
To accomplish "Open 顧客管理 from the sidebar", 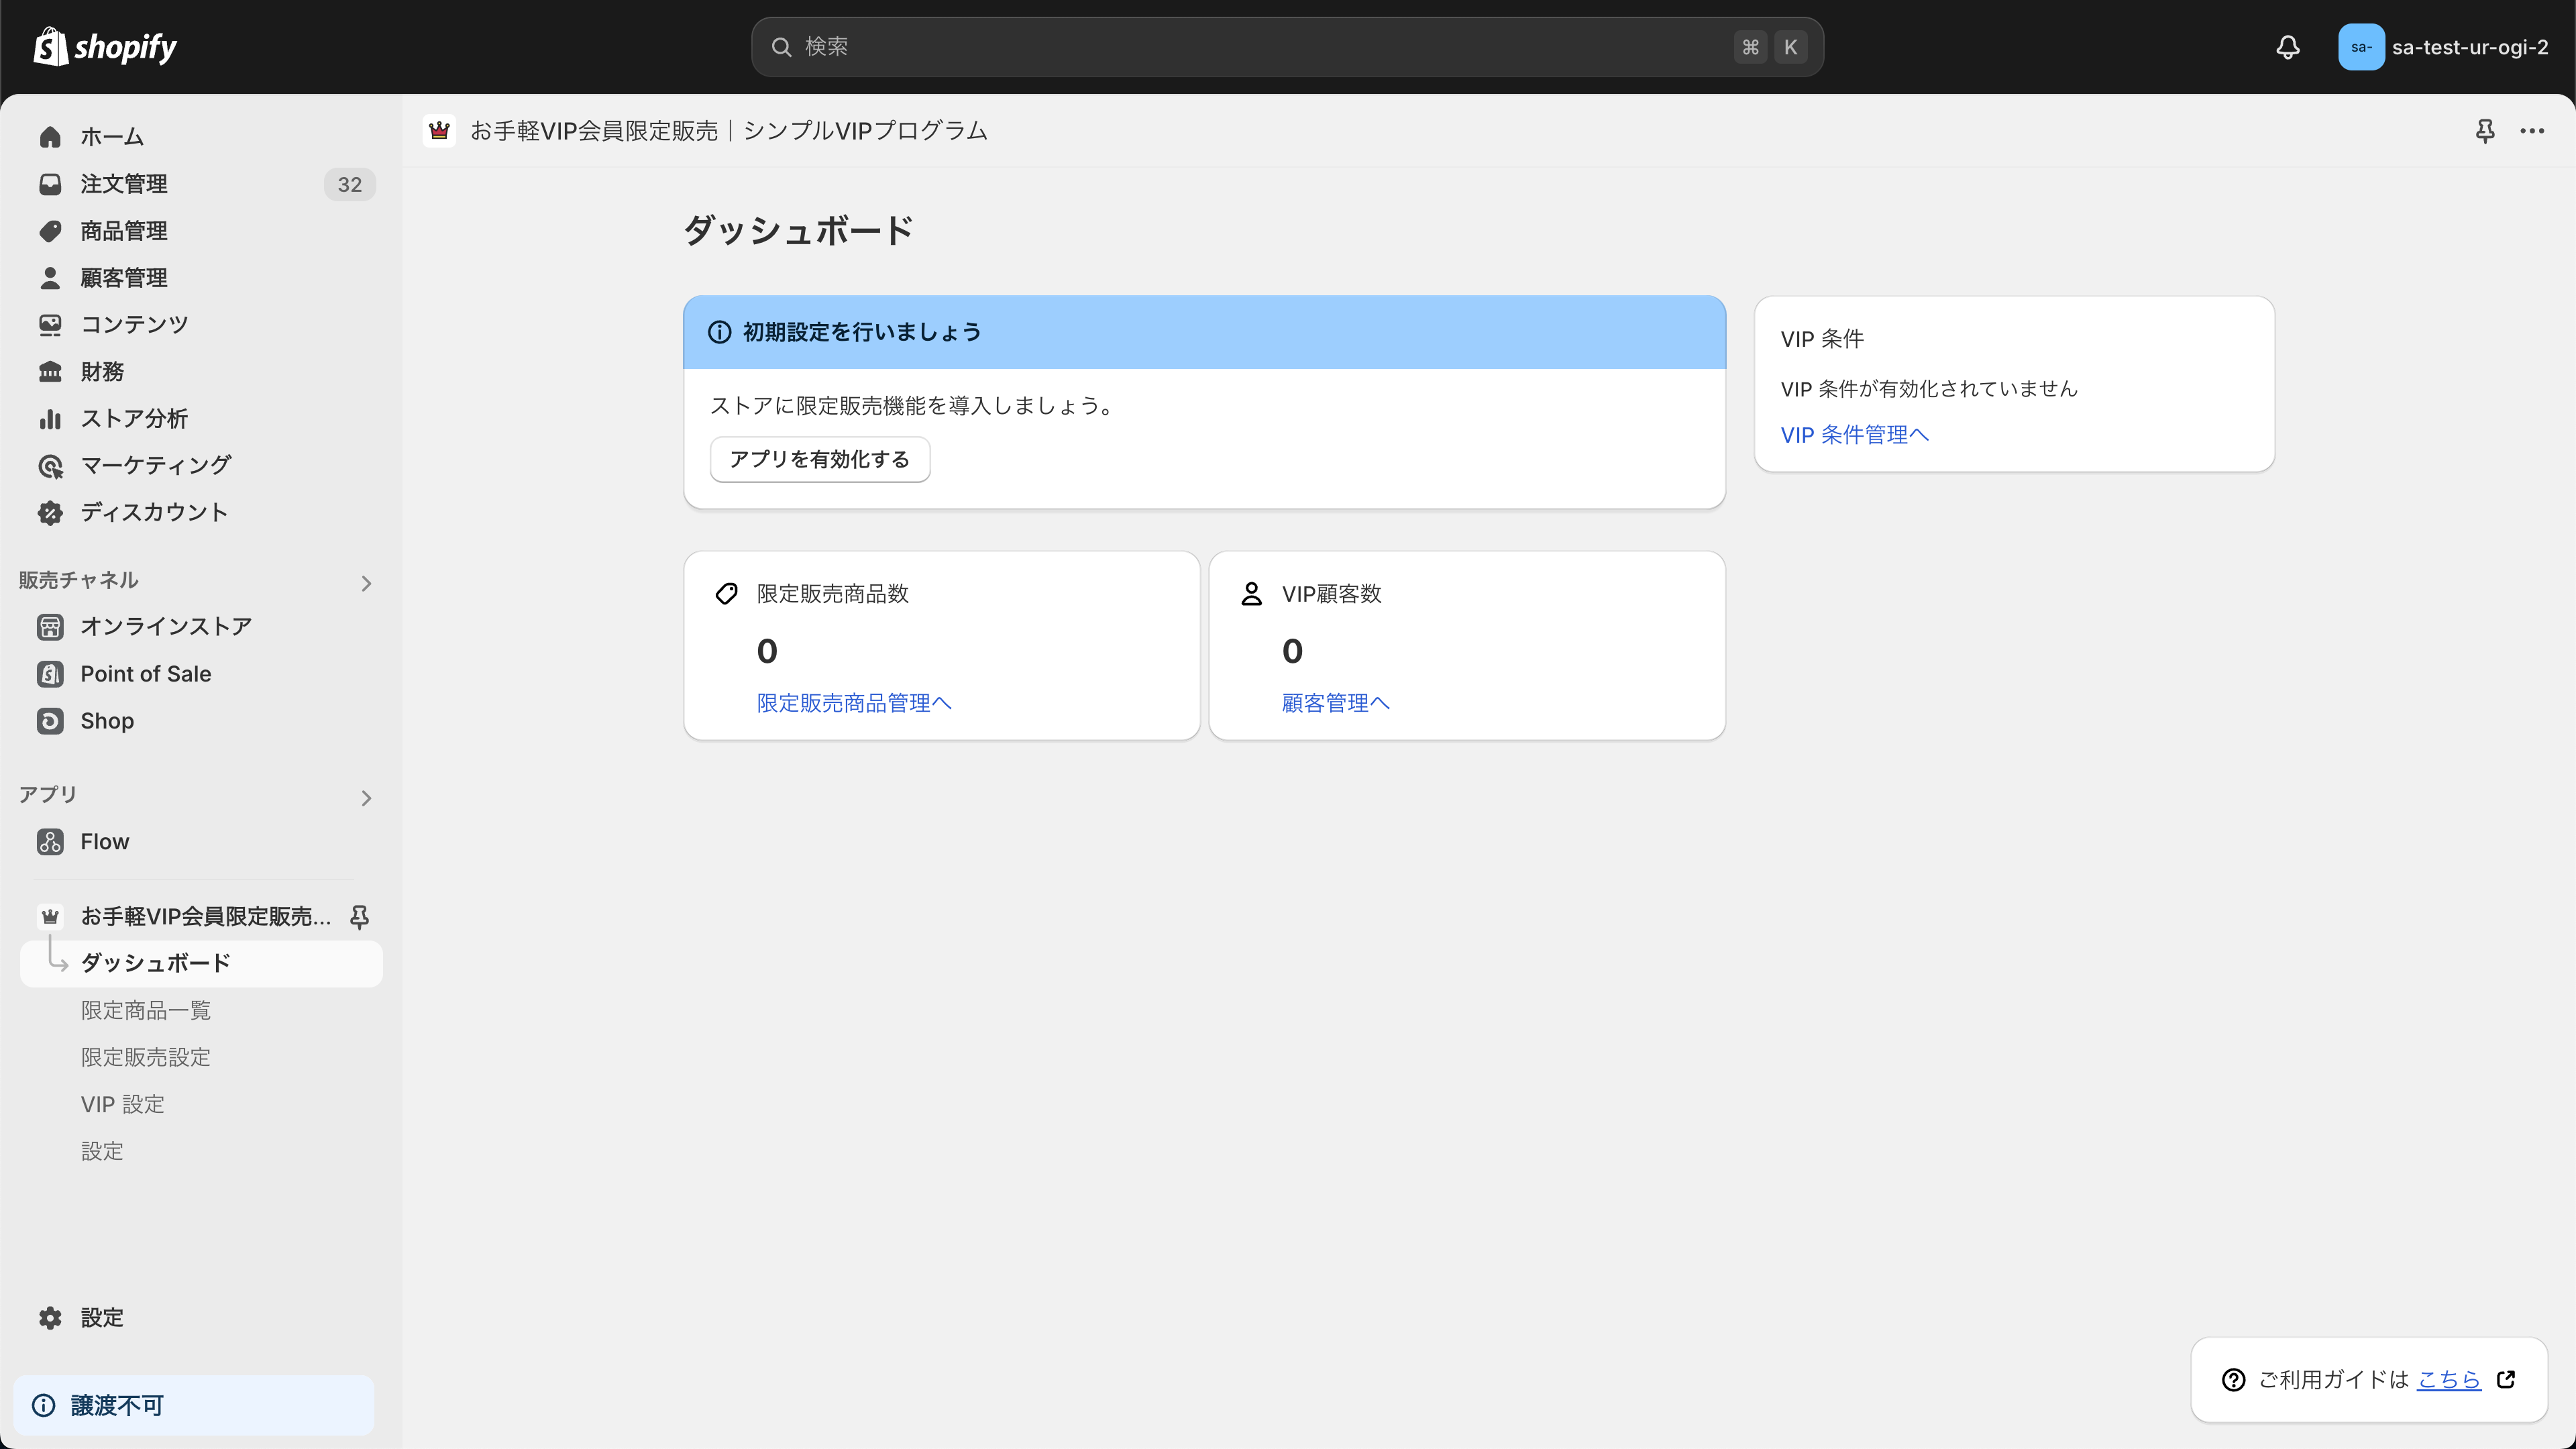I will click(124, 277).
